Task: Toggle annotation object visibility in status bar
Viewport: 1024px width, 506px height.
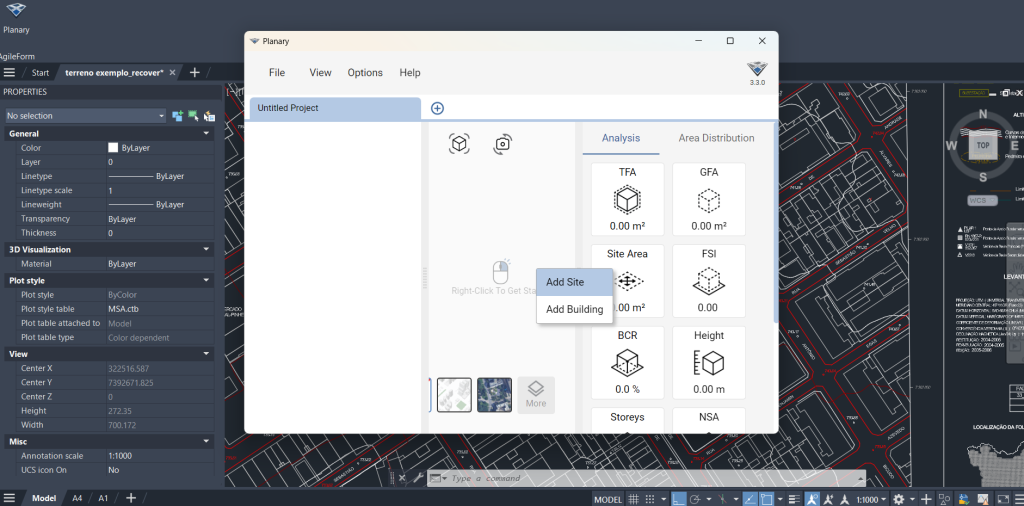Action: click(x=812, y=499)
